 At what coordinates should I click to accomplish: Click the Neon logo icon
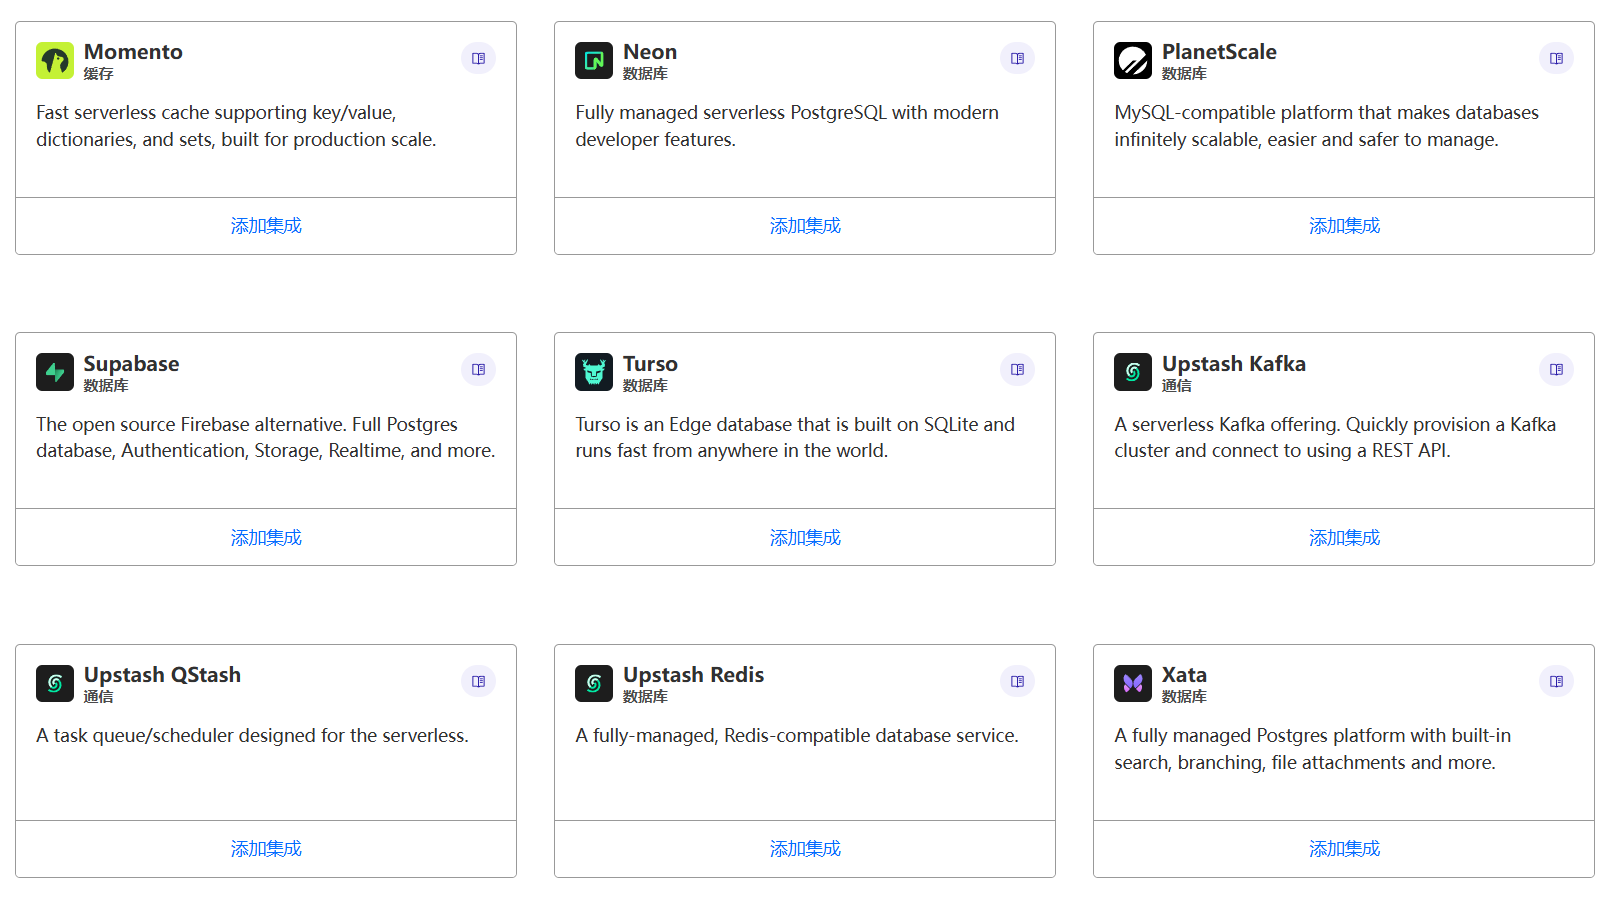(x=594, y=60)
